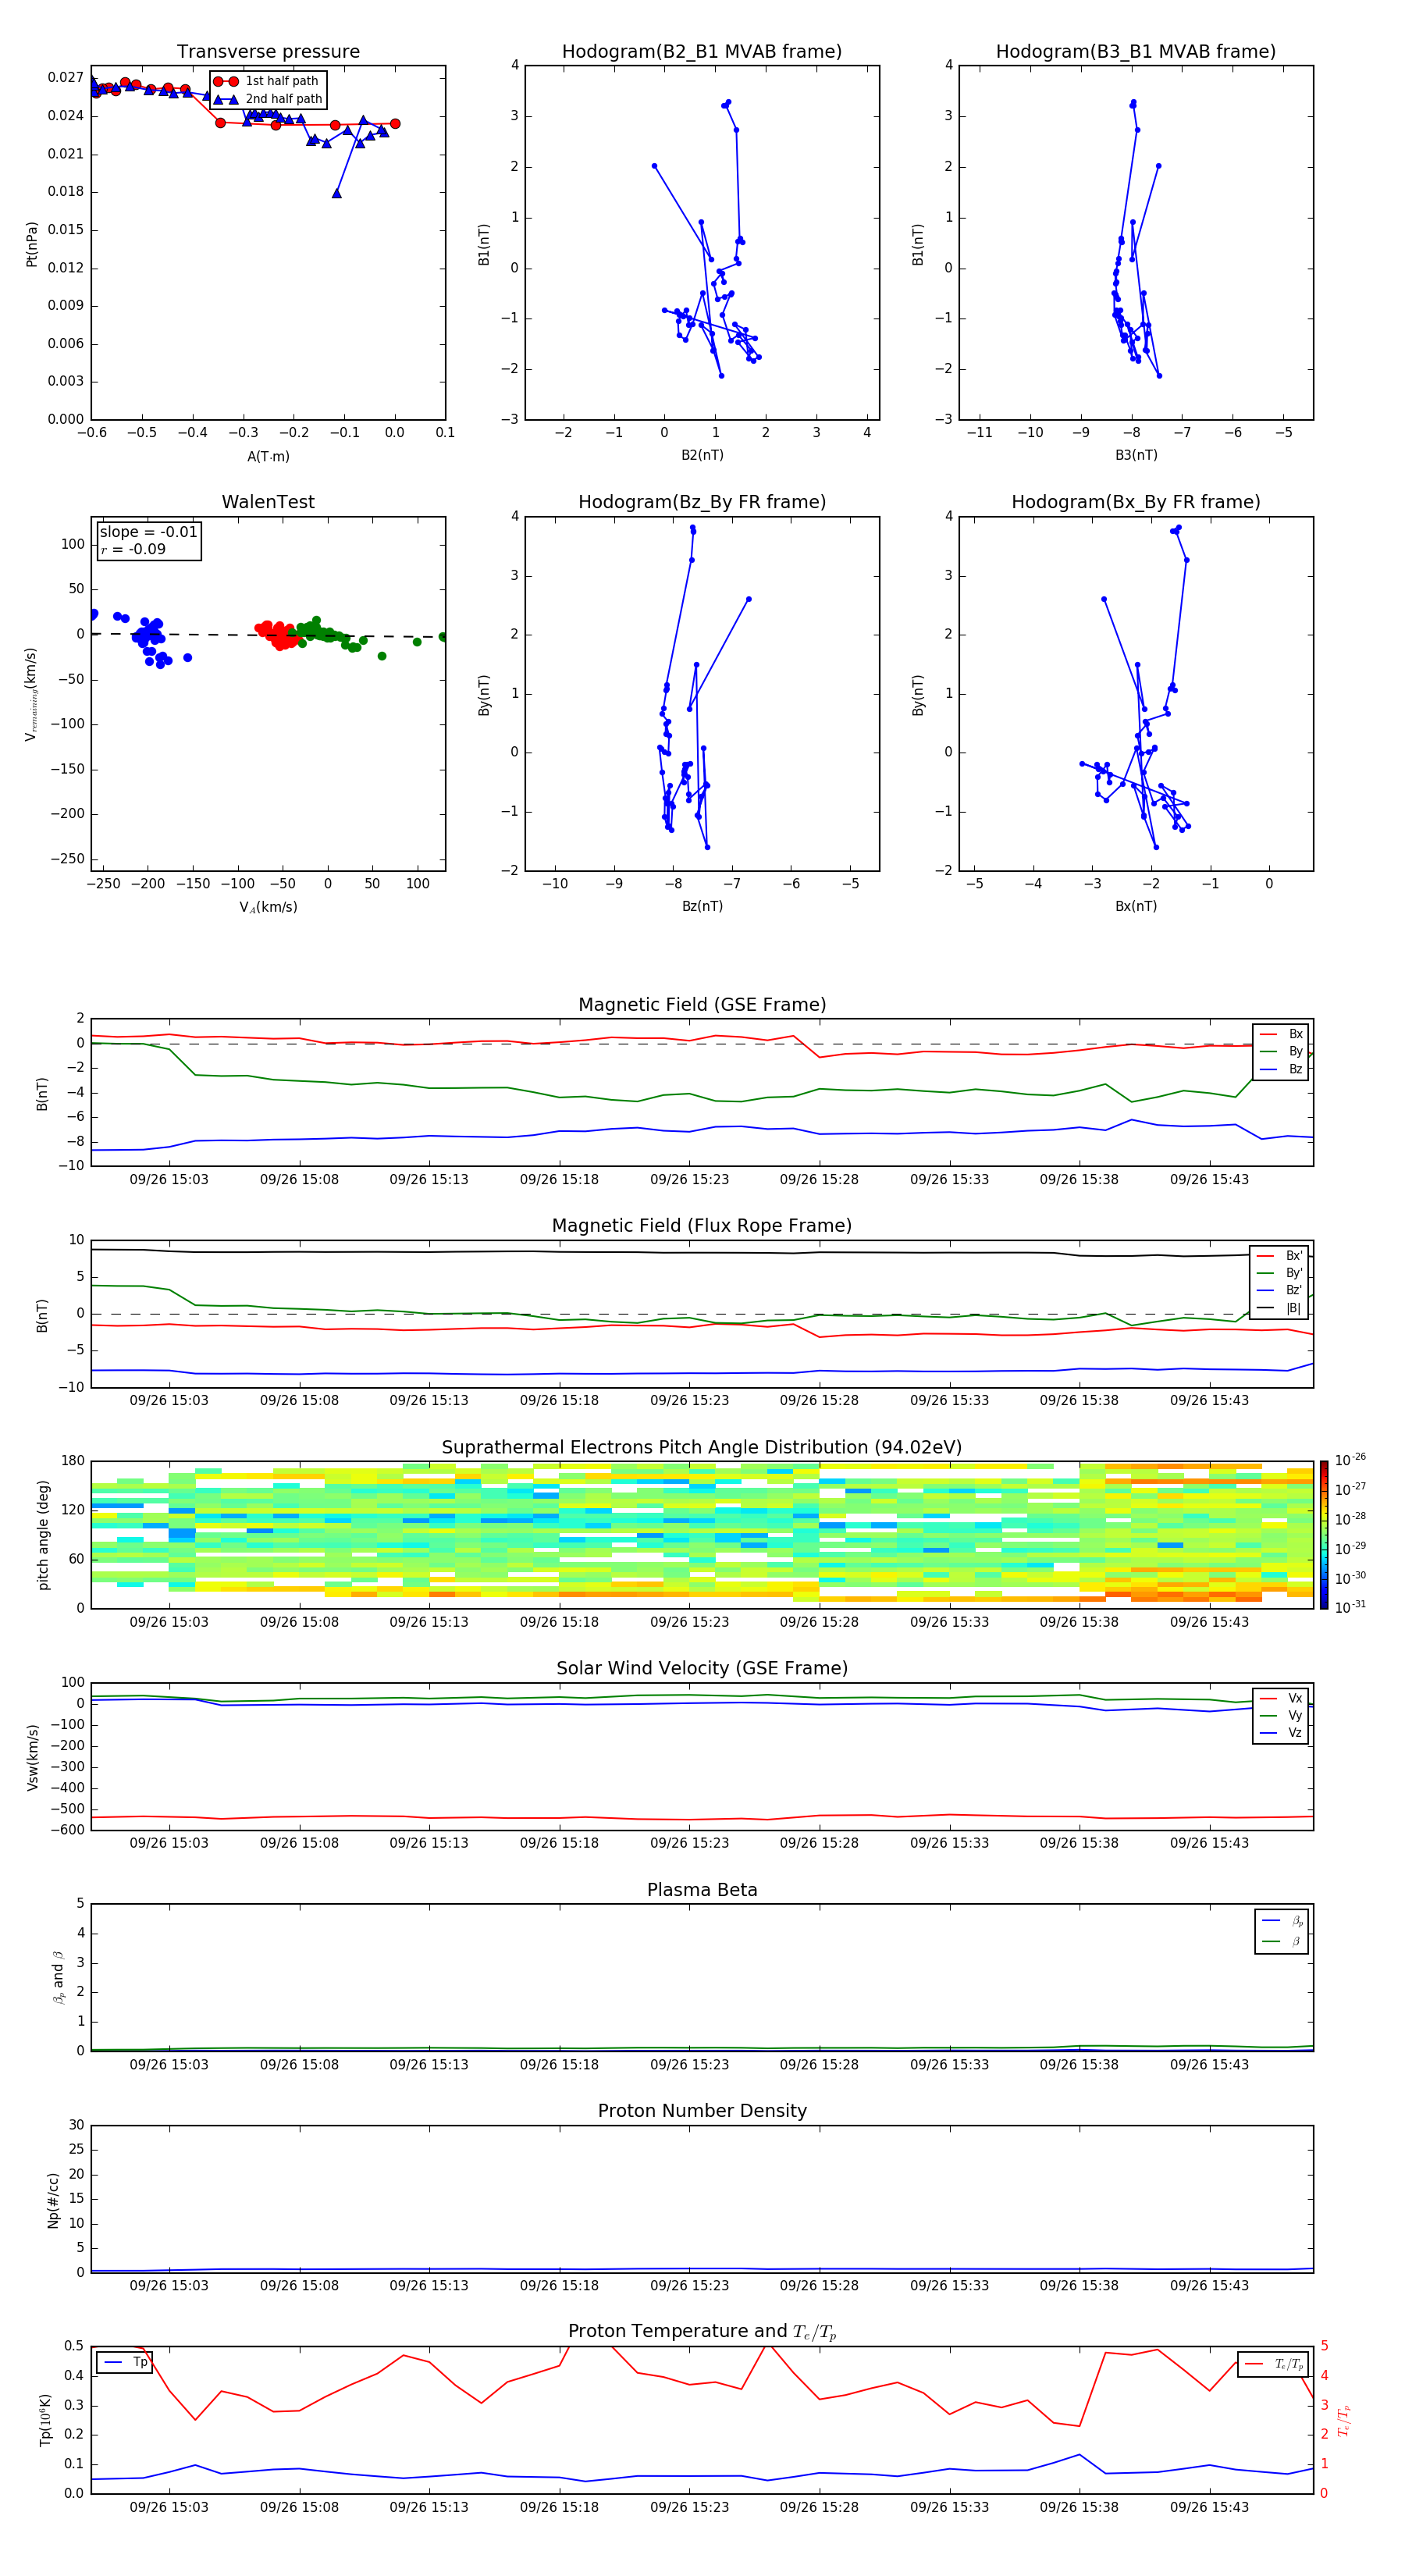This screenshot has height=2576, width=1405.
Task: Click the "Plasma Beta" plot title
Action: pos(702,1890)
